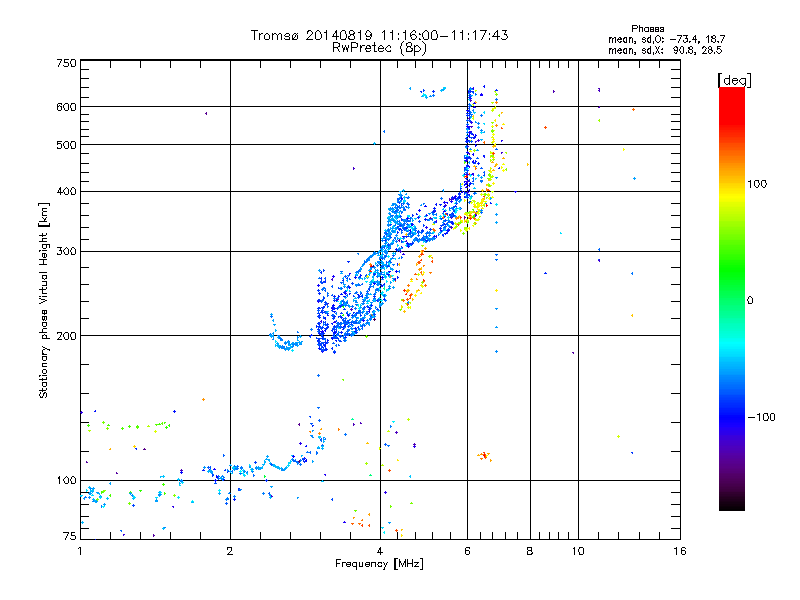Viewport: 800px width, 600px height.
Task: Click the Phases statistics header text
Action: click(647, 29)
